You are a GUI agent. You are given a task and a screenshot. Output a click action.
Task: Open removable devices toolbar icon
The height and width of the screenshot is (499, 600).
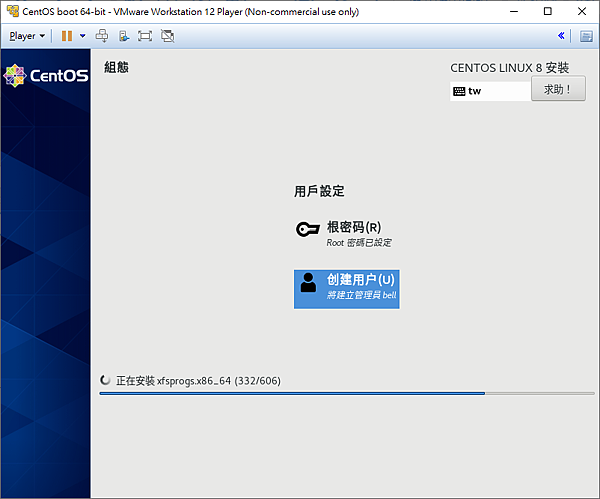tap(124, 36)
